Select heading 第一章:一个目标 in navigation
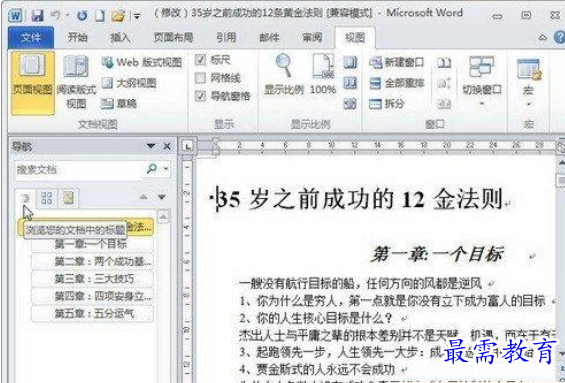Image resolution: width=565 pixels, height=383 pixels. pos(92,244)
